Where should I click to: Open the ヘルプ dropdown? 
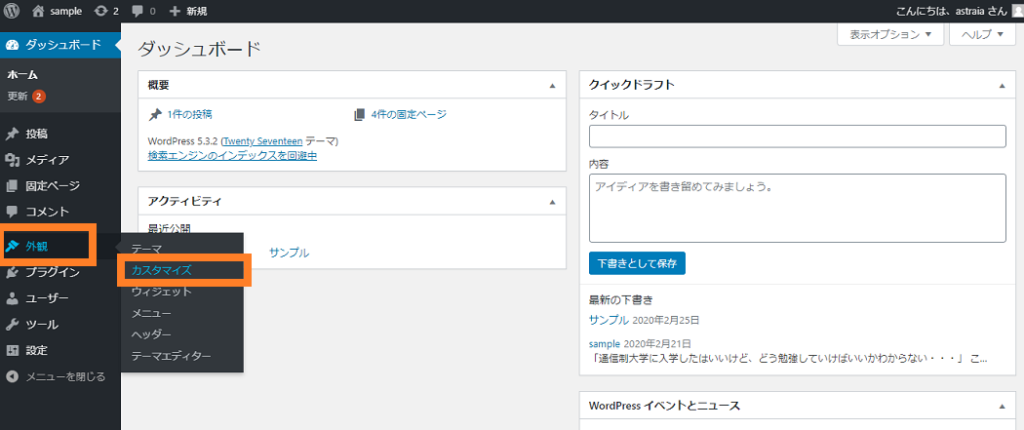pyautogui.click(x=982, y=34)
